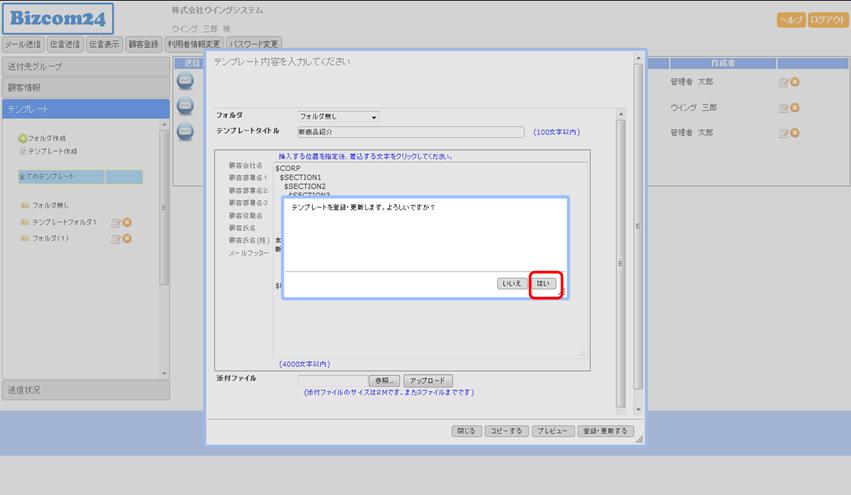Click the ログアウト button
The width and height of the screenshot is (851, 495).
(828, 20)
